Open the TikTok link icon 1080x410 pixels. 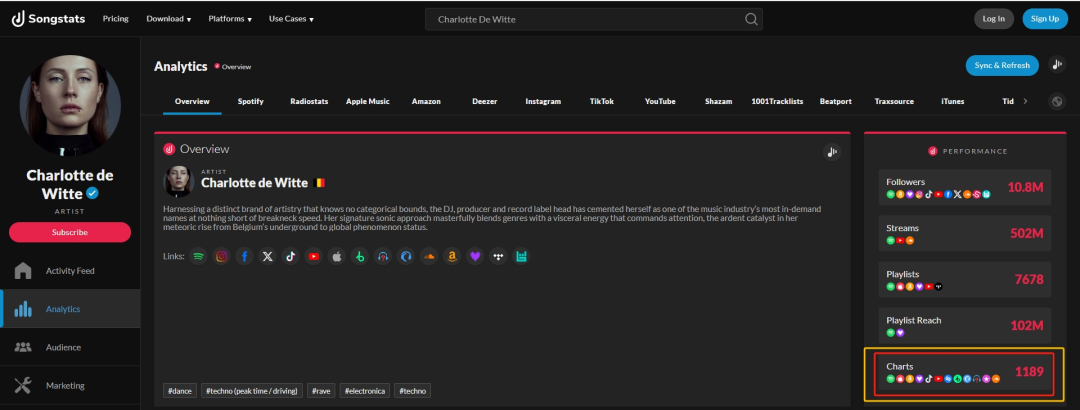click(x=291, y=256)
